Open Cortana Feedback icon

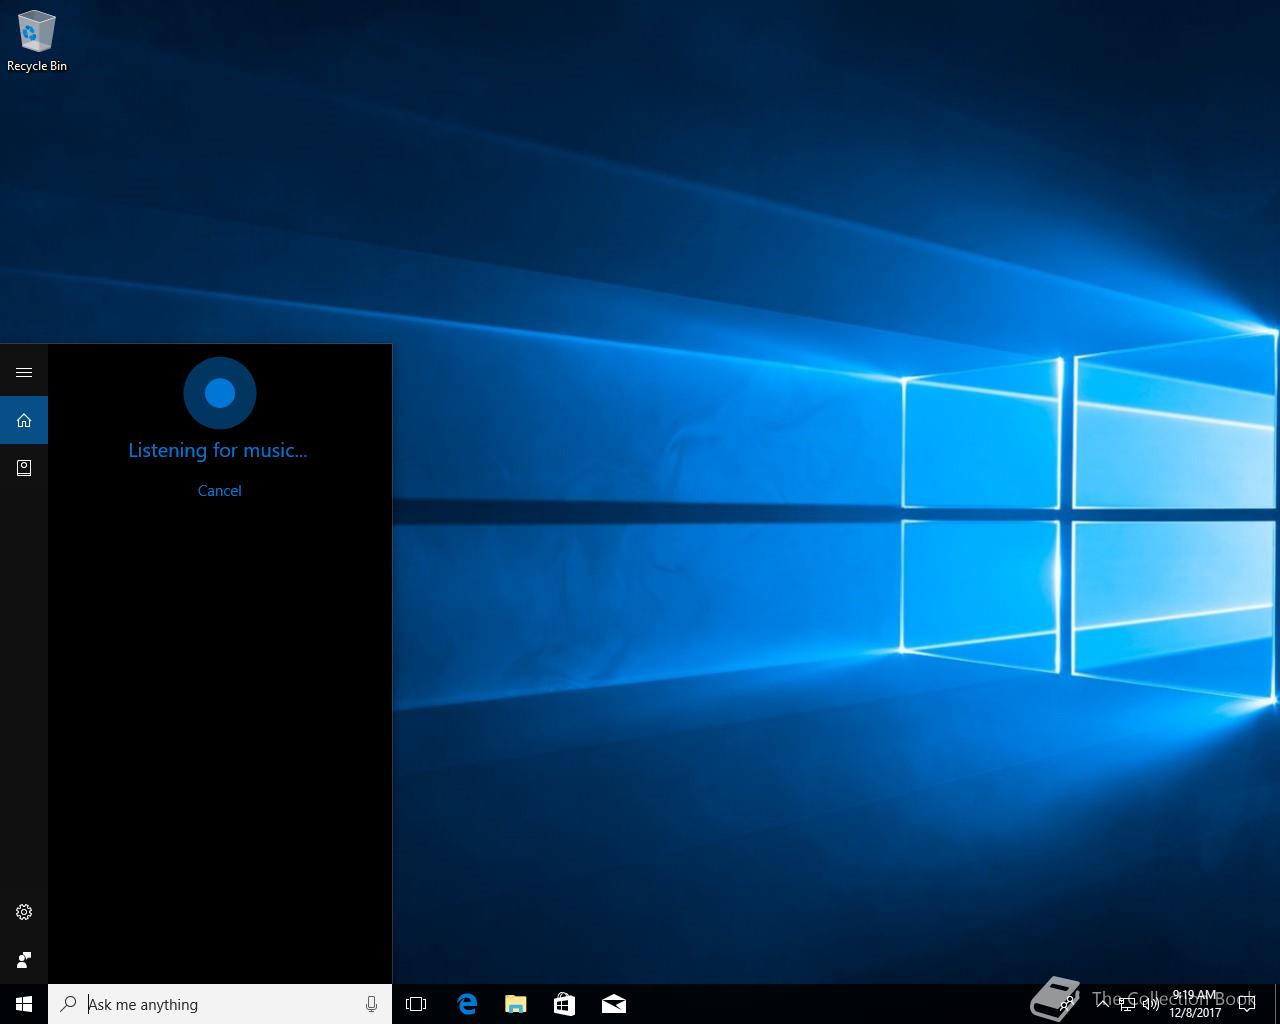click(x=24, y=960)
